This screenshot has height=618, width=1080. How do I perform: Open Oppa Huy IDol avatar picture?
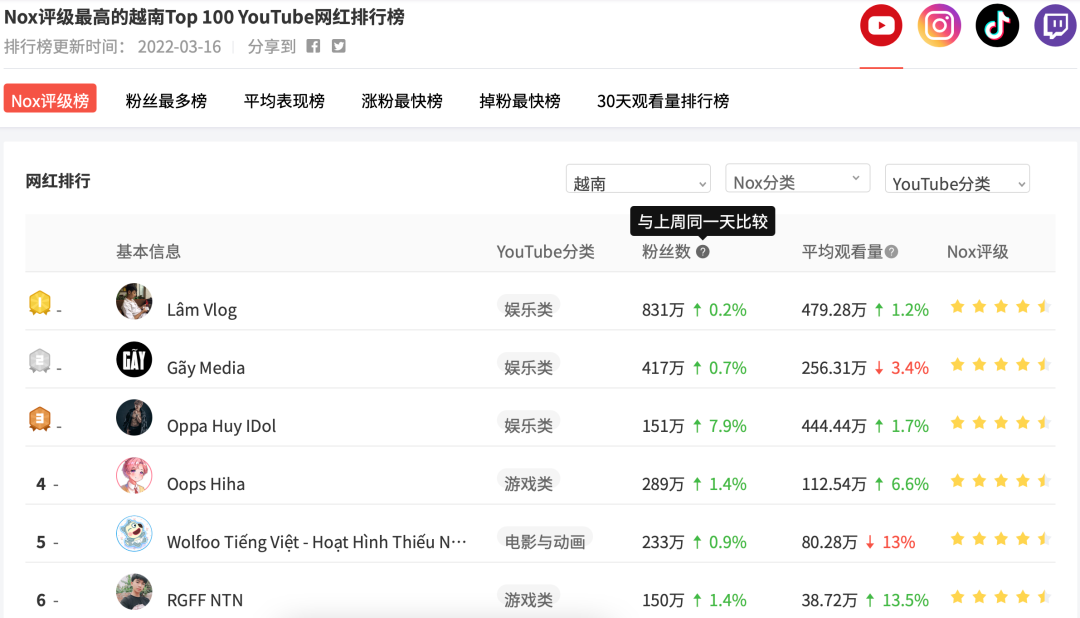tap(134, 418)
